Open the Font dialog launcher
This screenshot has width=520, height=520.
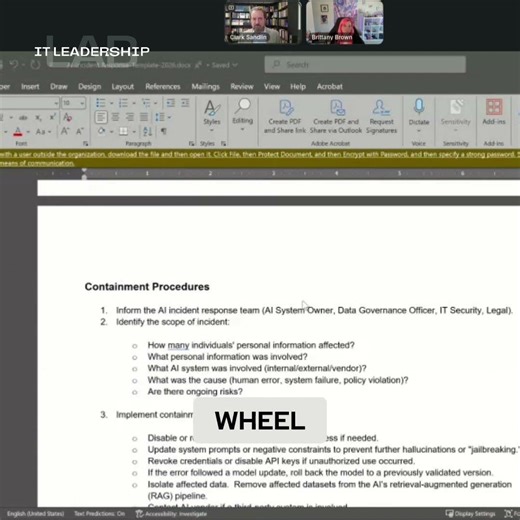pyautogui.click(x=86, y=144)
